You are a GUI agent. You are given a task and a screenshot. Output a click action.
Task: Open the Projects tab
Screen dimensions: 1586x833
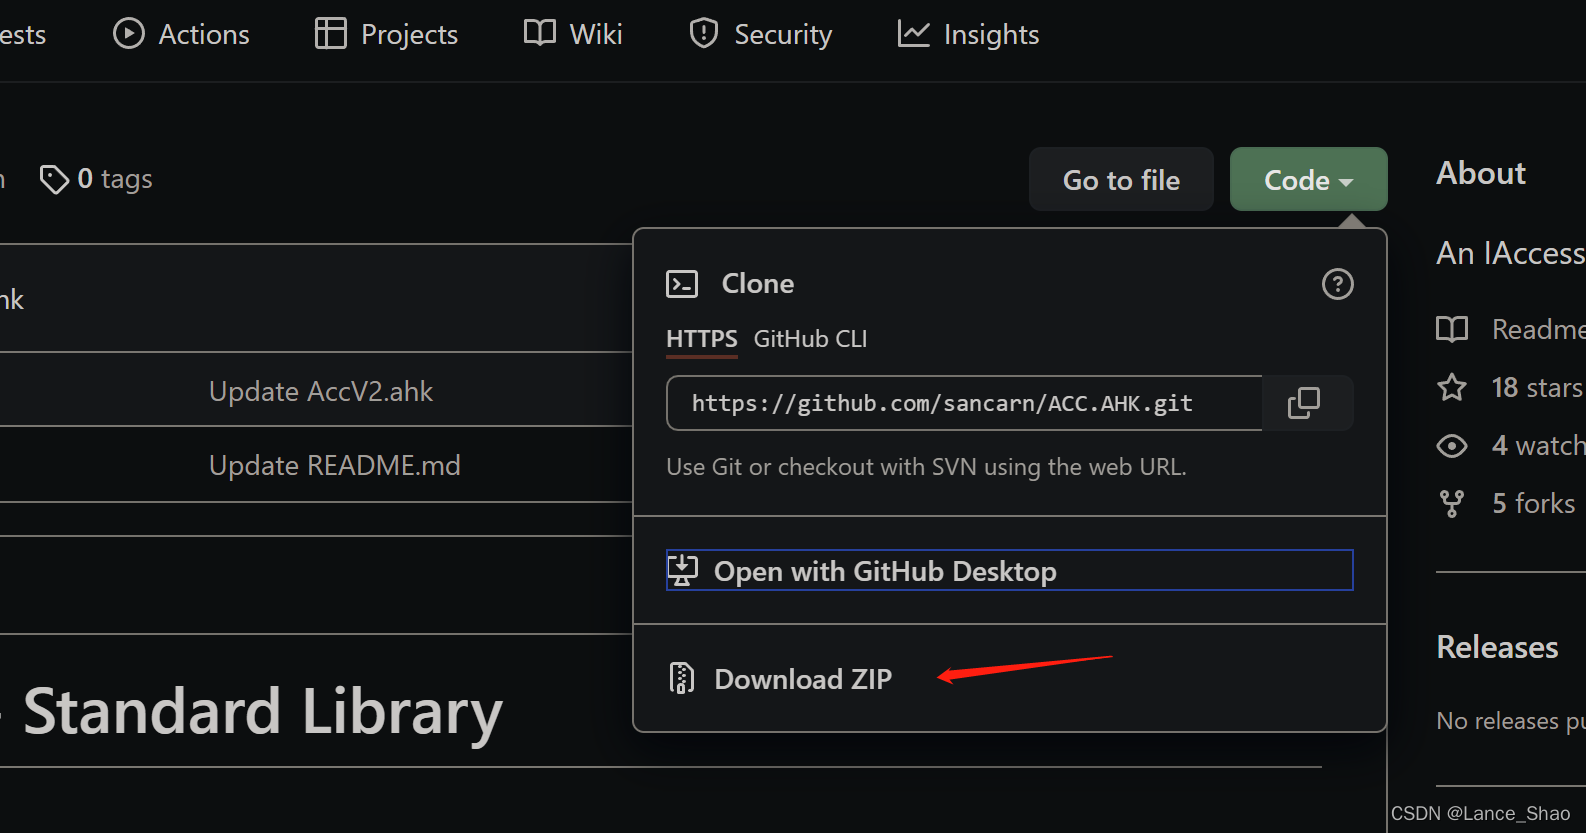click(386, 34)
